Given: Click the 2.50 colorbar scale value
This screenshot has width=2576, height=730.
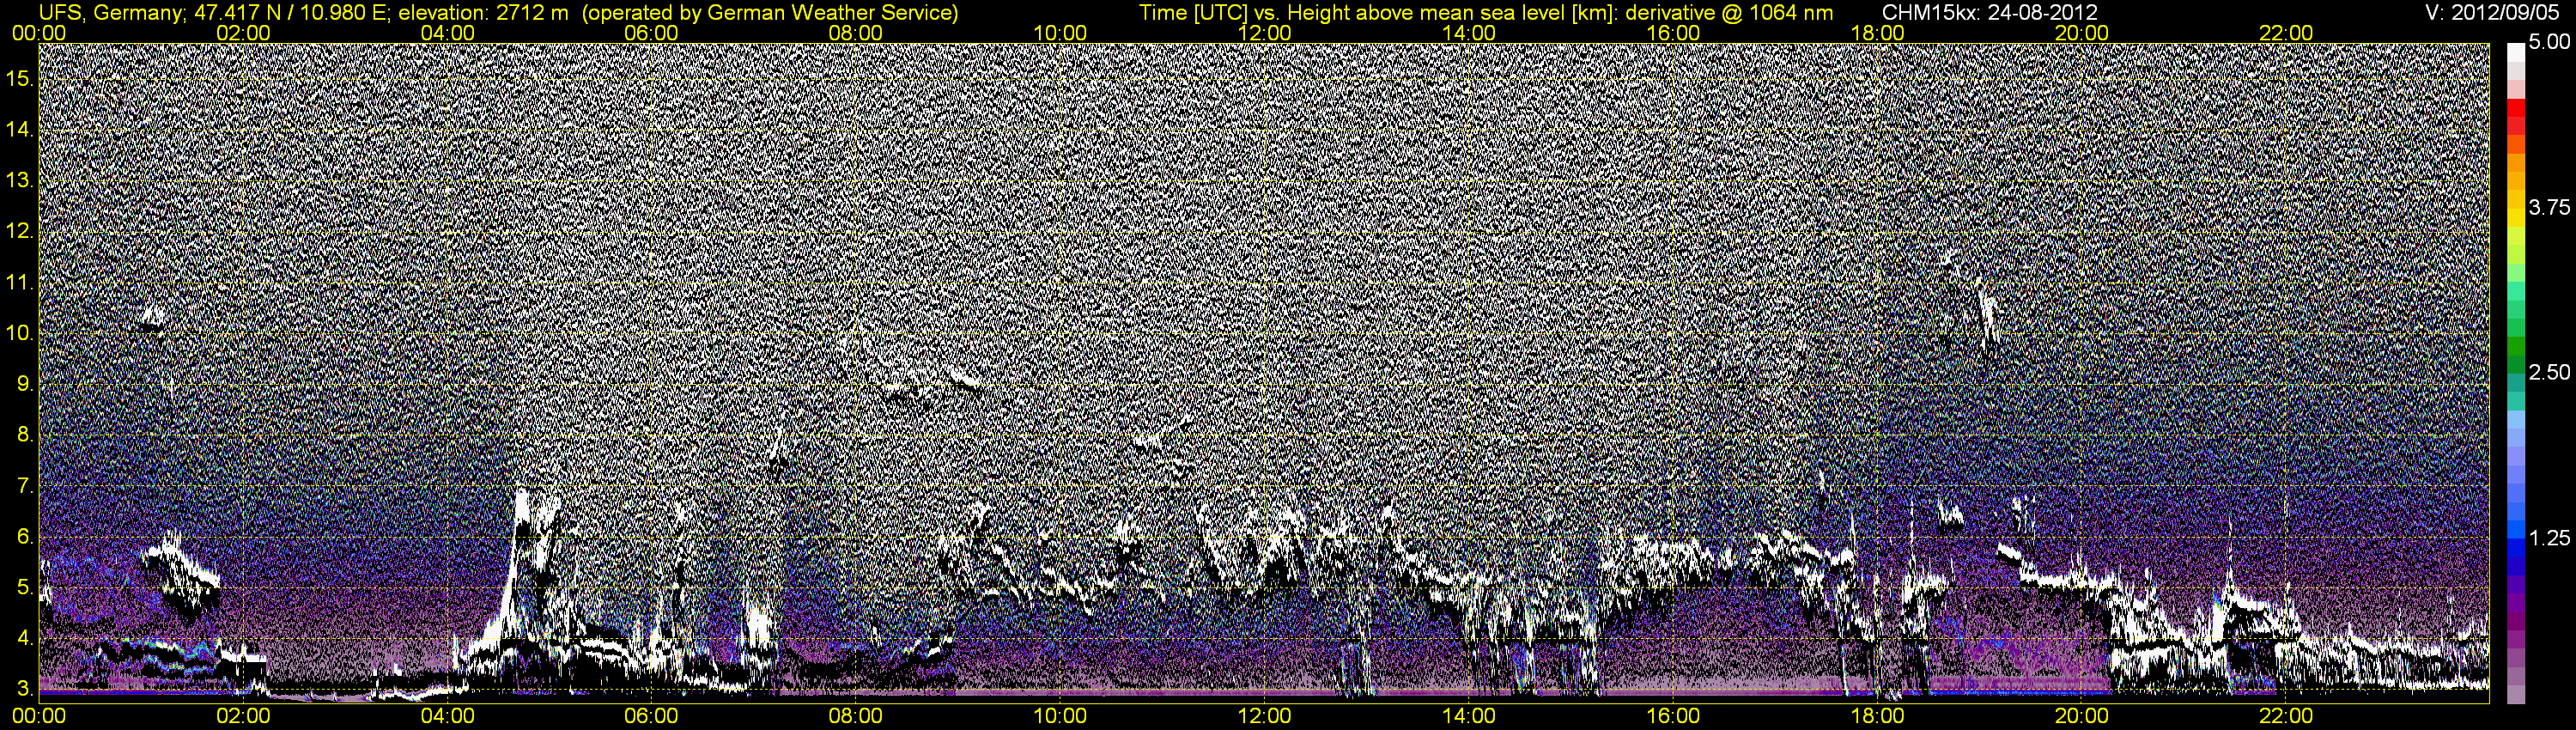Looking at the screenshot, I should pos(2549,372).
